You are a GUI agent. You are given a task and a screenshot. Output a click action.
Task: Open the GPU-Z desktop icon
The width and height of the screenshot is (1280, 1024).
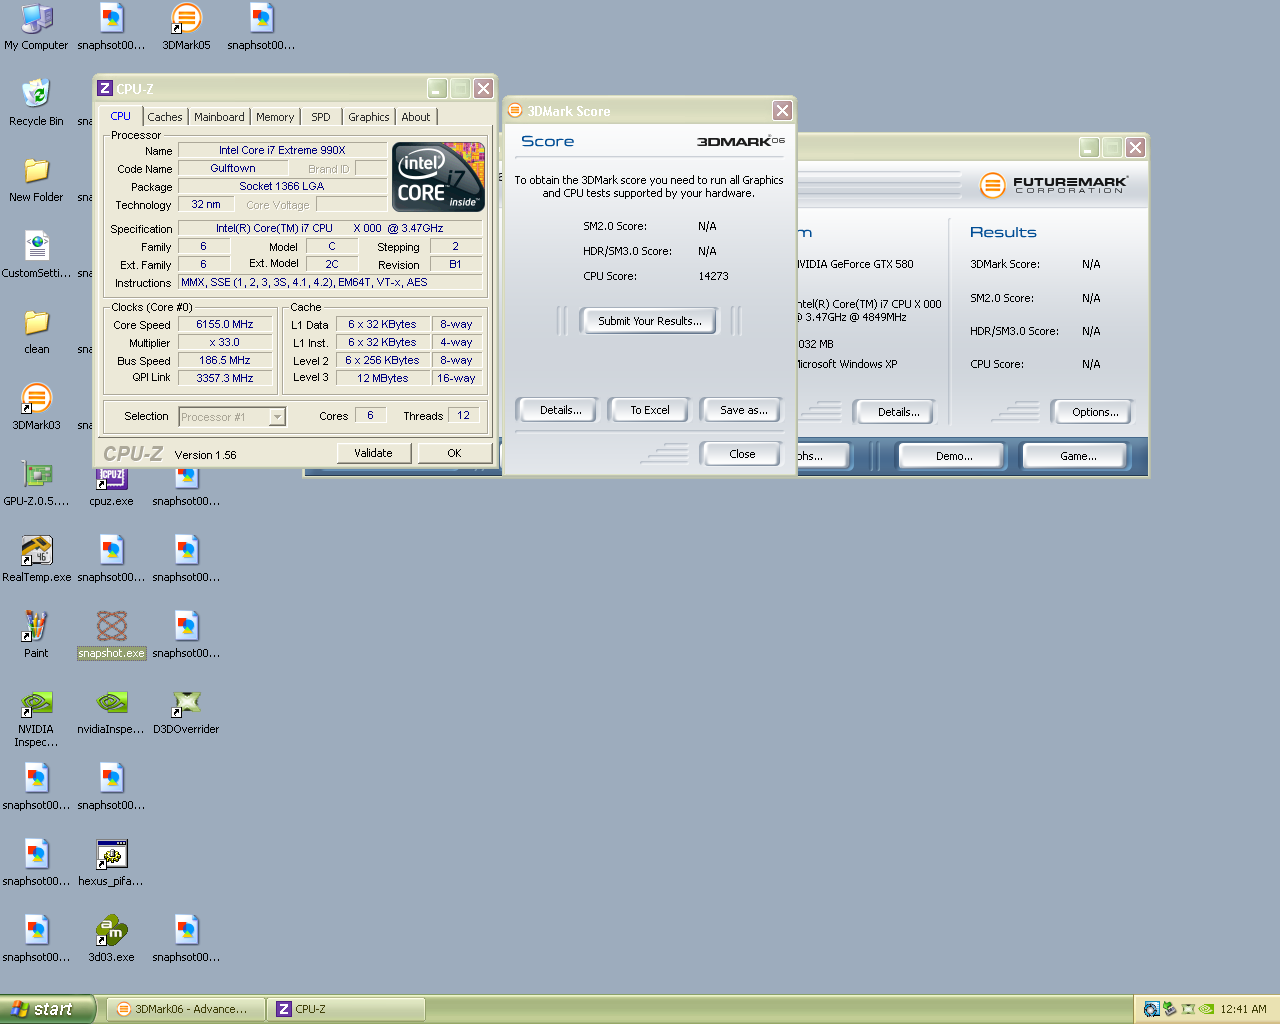click(37, 476)
